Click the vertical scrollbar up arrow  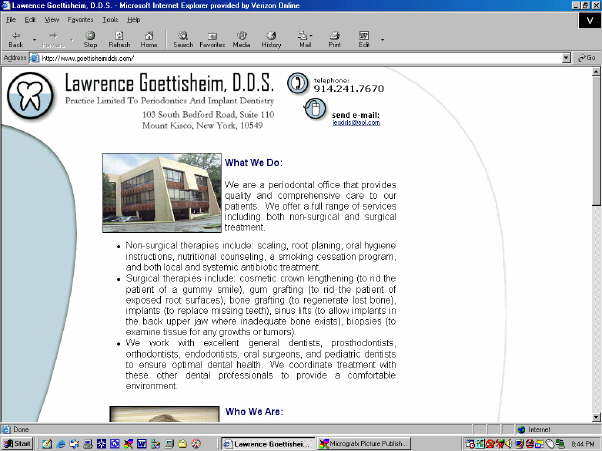point(596,71)
